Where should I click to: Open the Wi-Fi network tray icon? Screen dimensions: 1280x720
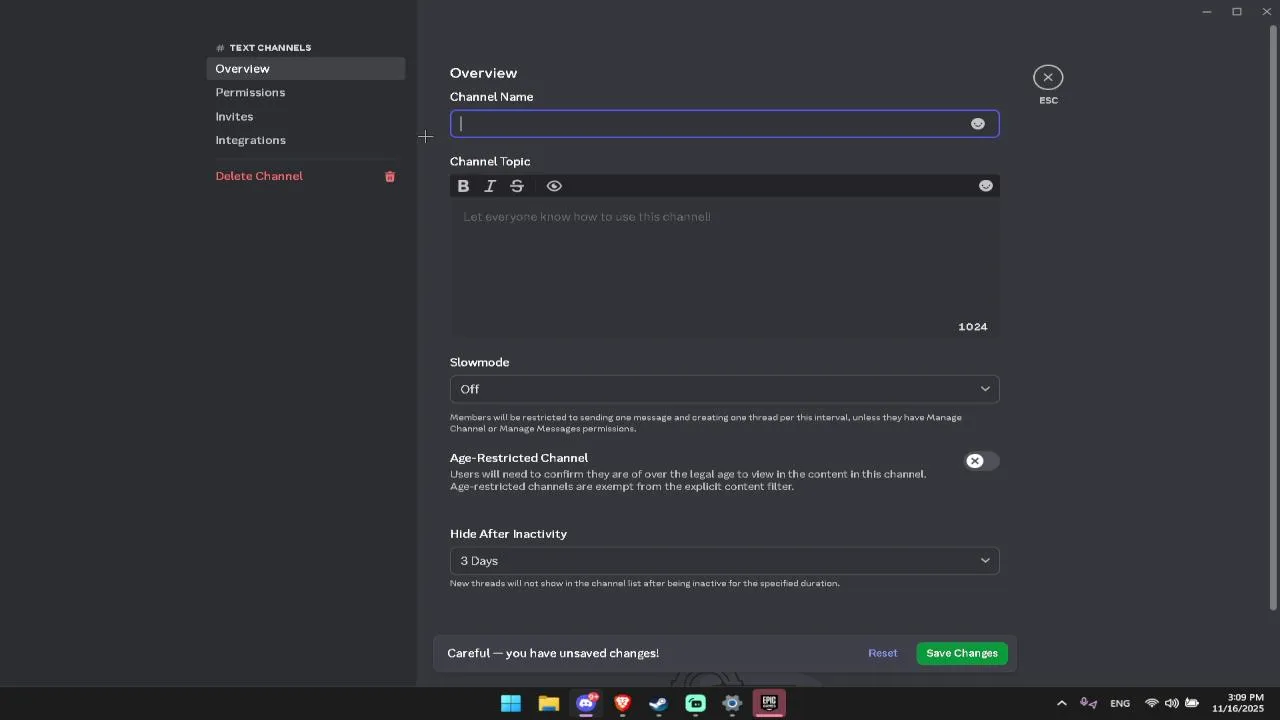tap(1151, 703)
